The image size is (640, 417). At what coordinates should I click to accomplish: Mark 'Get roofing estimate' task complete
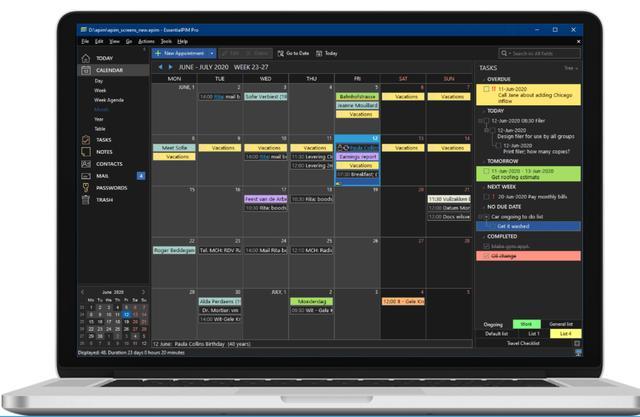(x=486, y=170)
